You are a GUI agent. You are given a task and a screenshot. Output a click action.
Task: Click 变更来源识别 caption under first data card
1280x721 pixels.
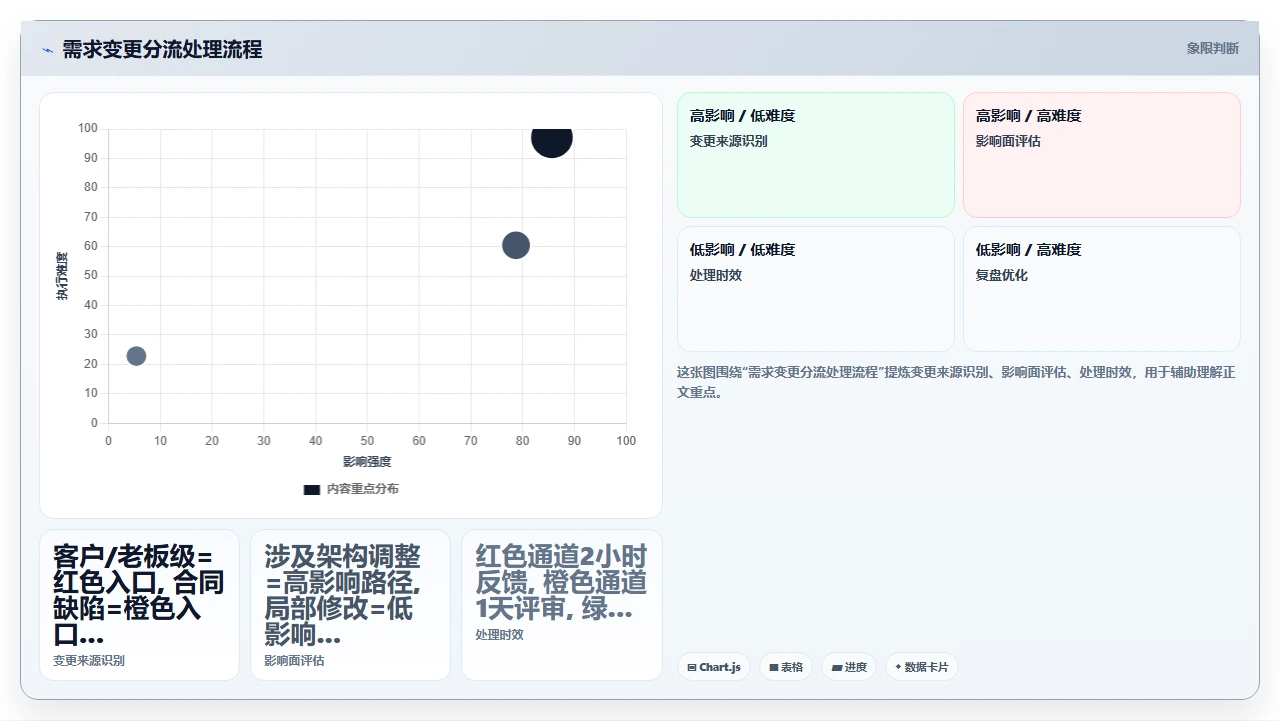89,661
